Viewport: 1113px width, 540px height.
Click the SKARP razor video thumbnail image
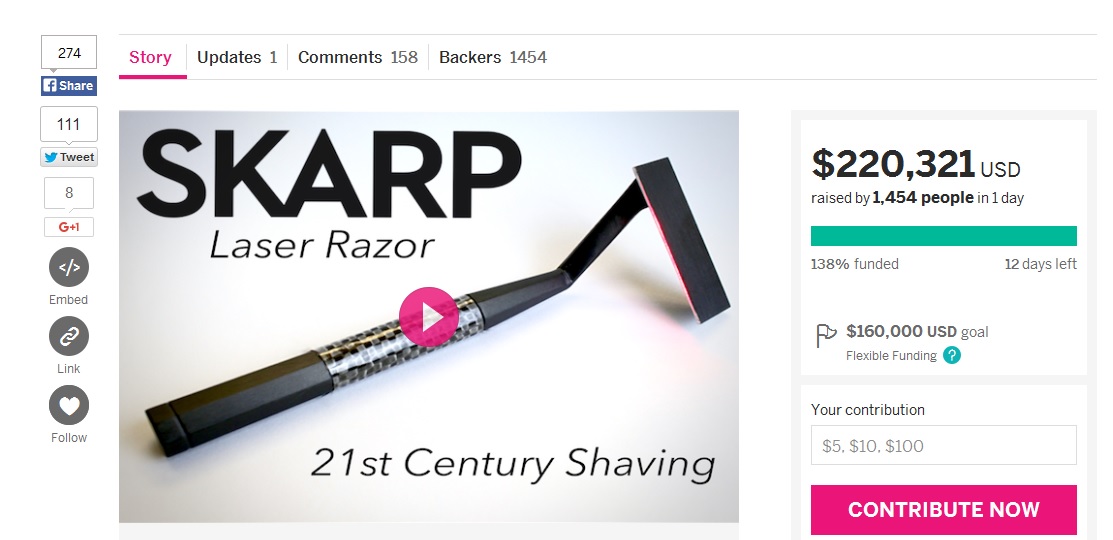tap(429, 316)
